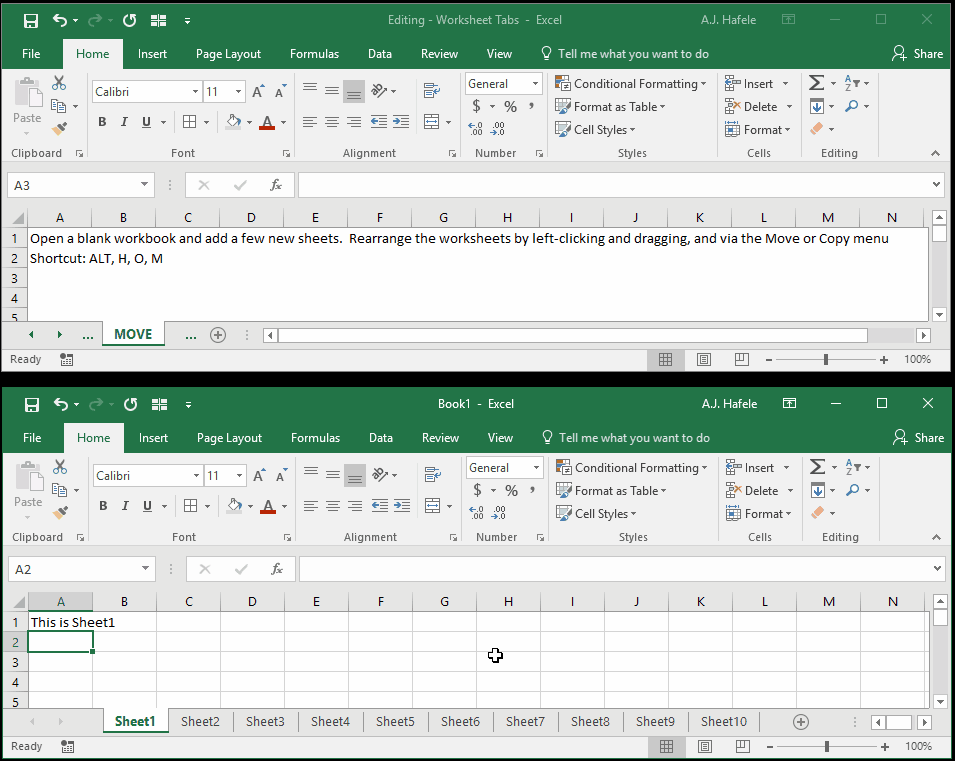Click Format Painter brush in Book1 window

point(60,513)
